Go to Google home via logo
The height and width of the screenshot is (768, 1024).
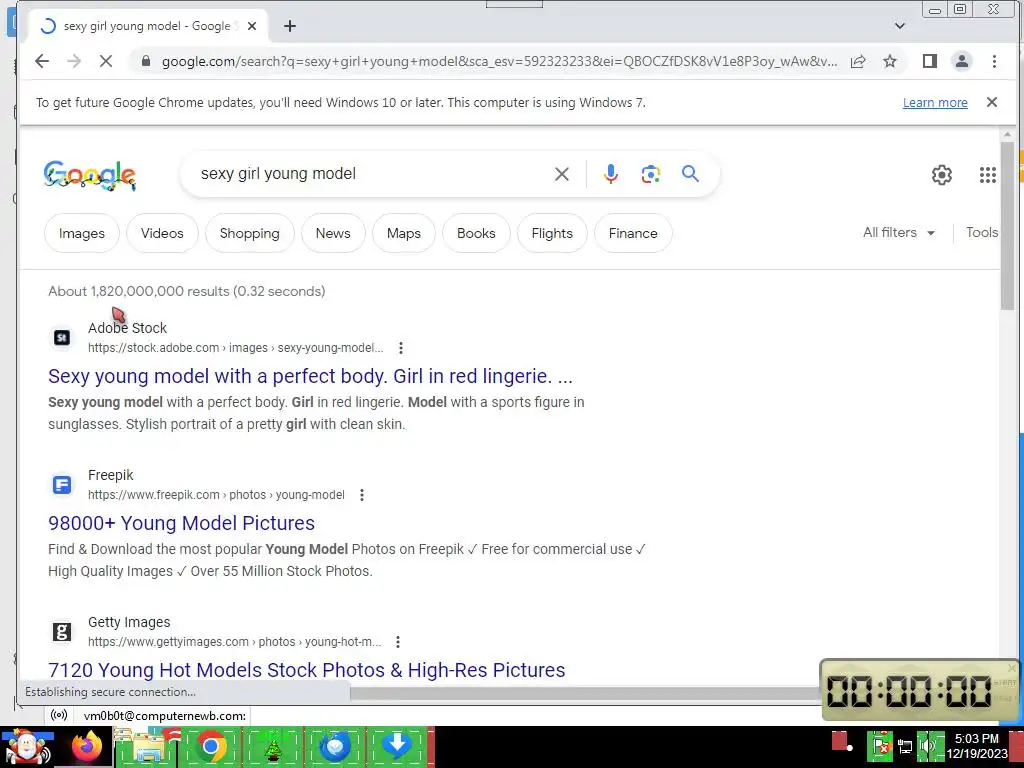click(89, 175)
